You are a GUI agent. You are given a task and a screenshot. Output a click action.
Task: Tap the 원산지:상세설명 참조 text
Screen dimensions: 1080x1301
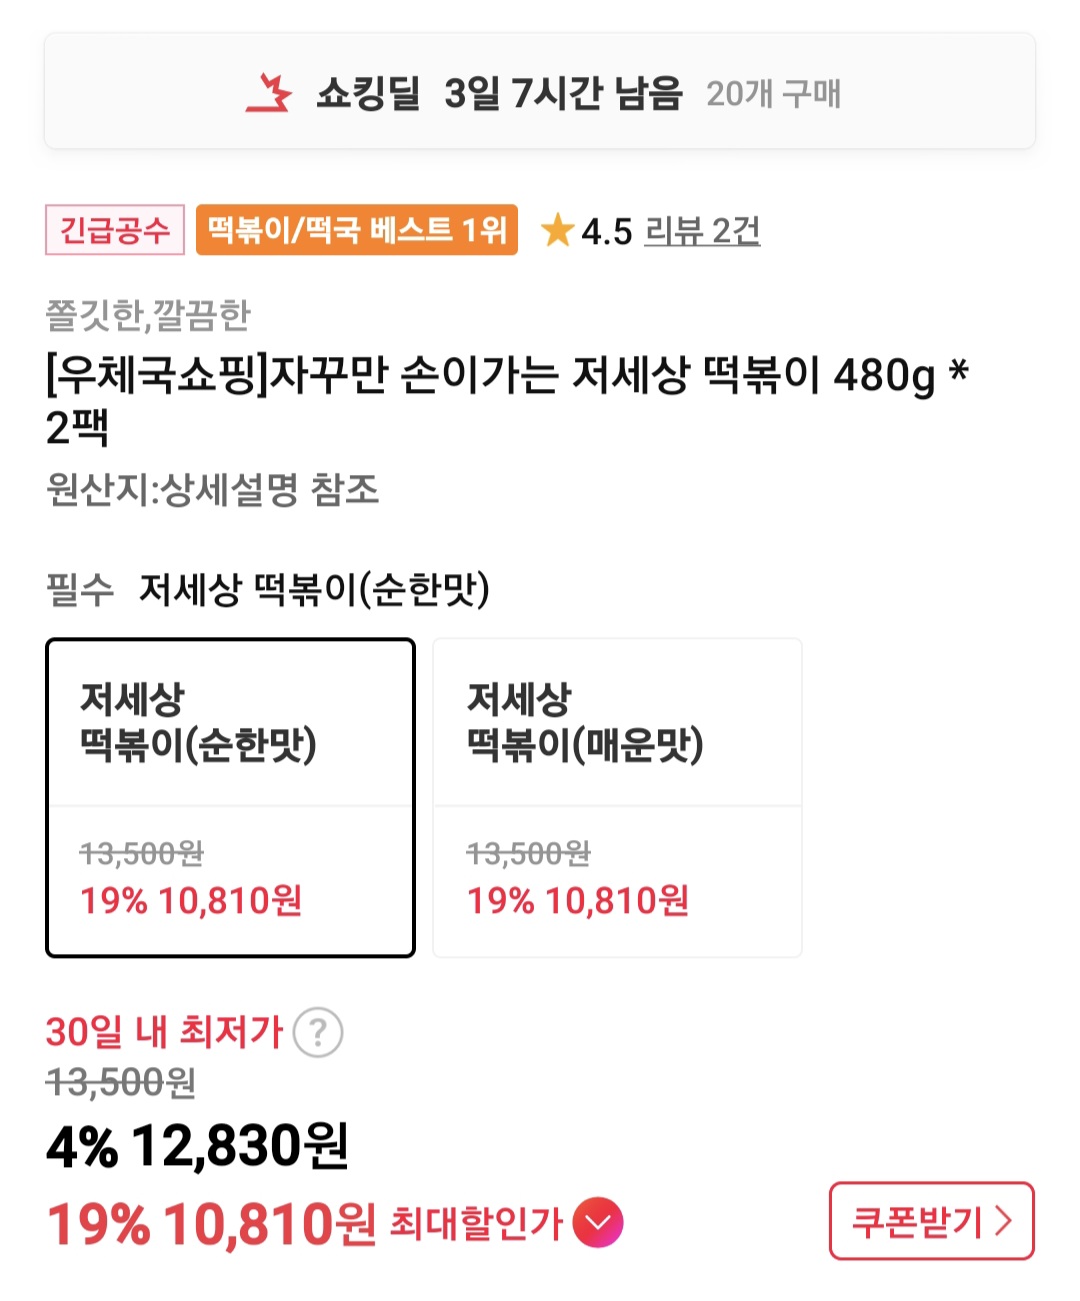(x=213, y=490)
